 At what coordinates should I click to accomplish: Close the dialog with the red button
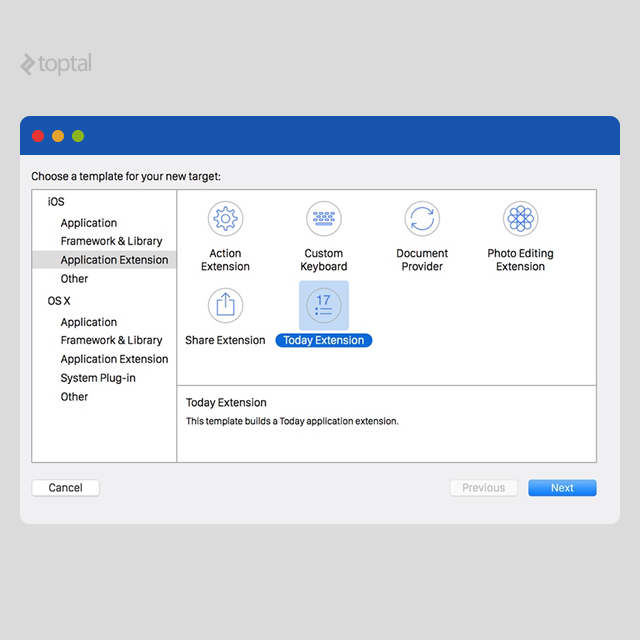click(38, 136)
